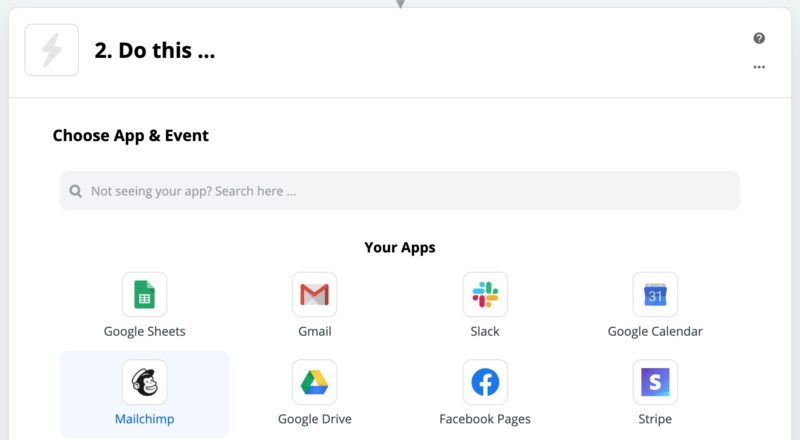Screen dimensions: 800x440
Task: Focus the 'Not seeing your app?' search field
Action: click(x=400, y=191)
